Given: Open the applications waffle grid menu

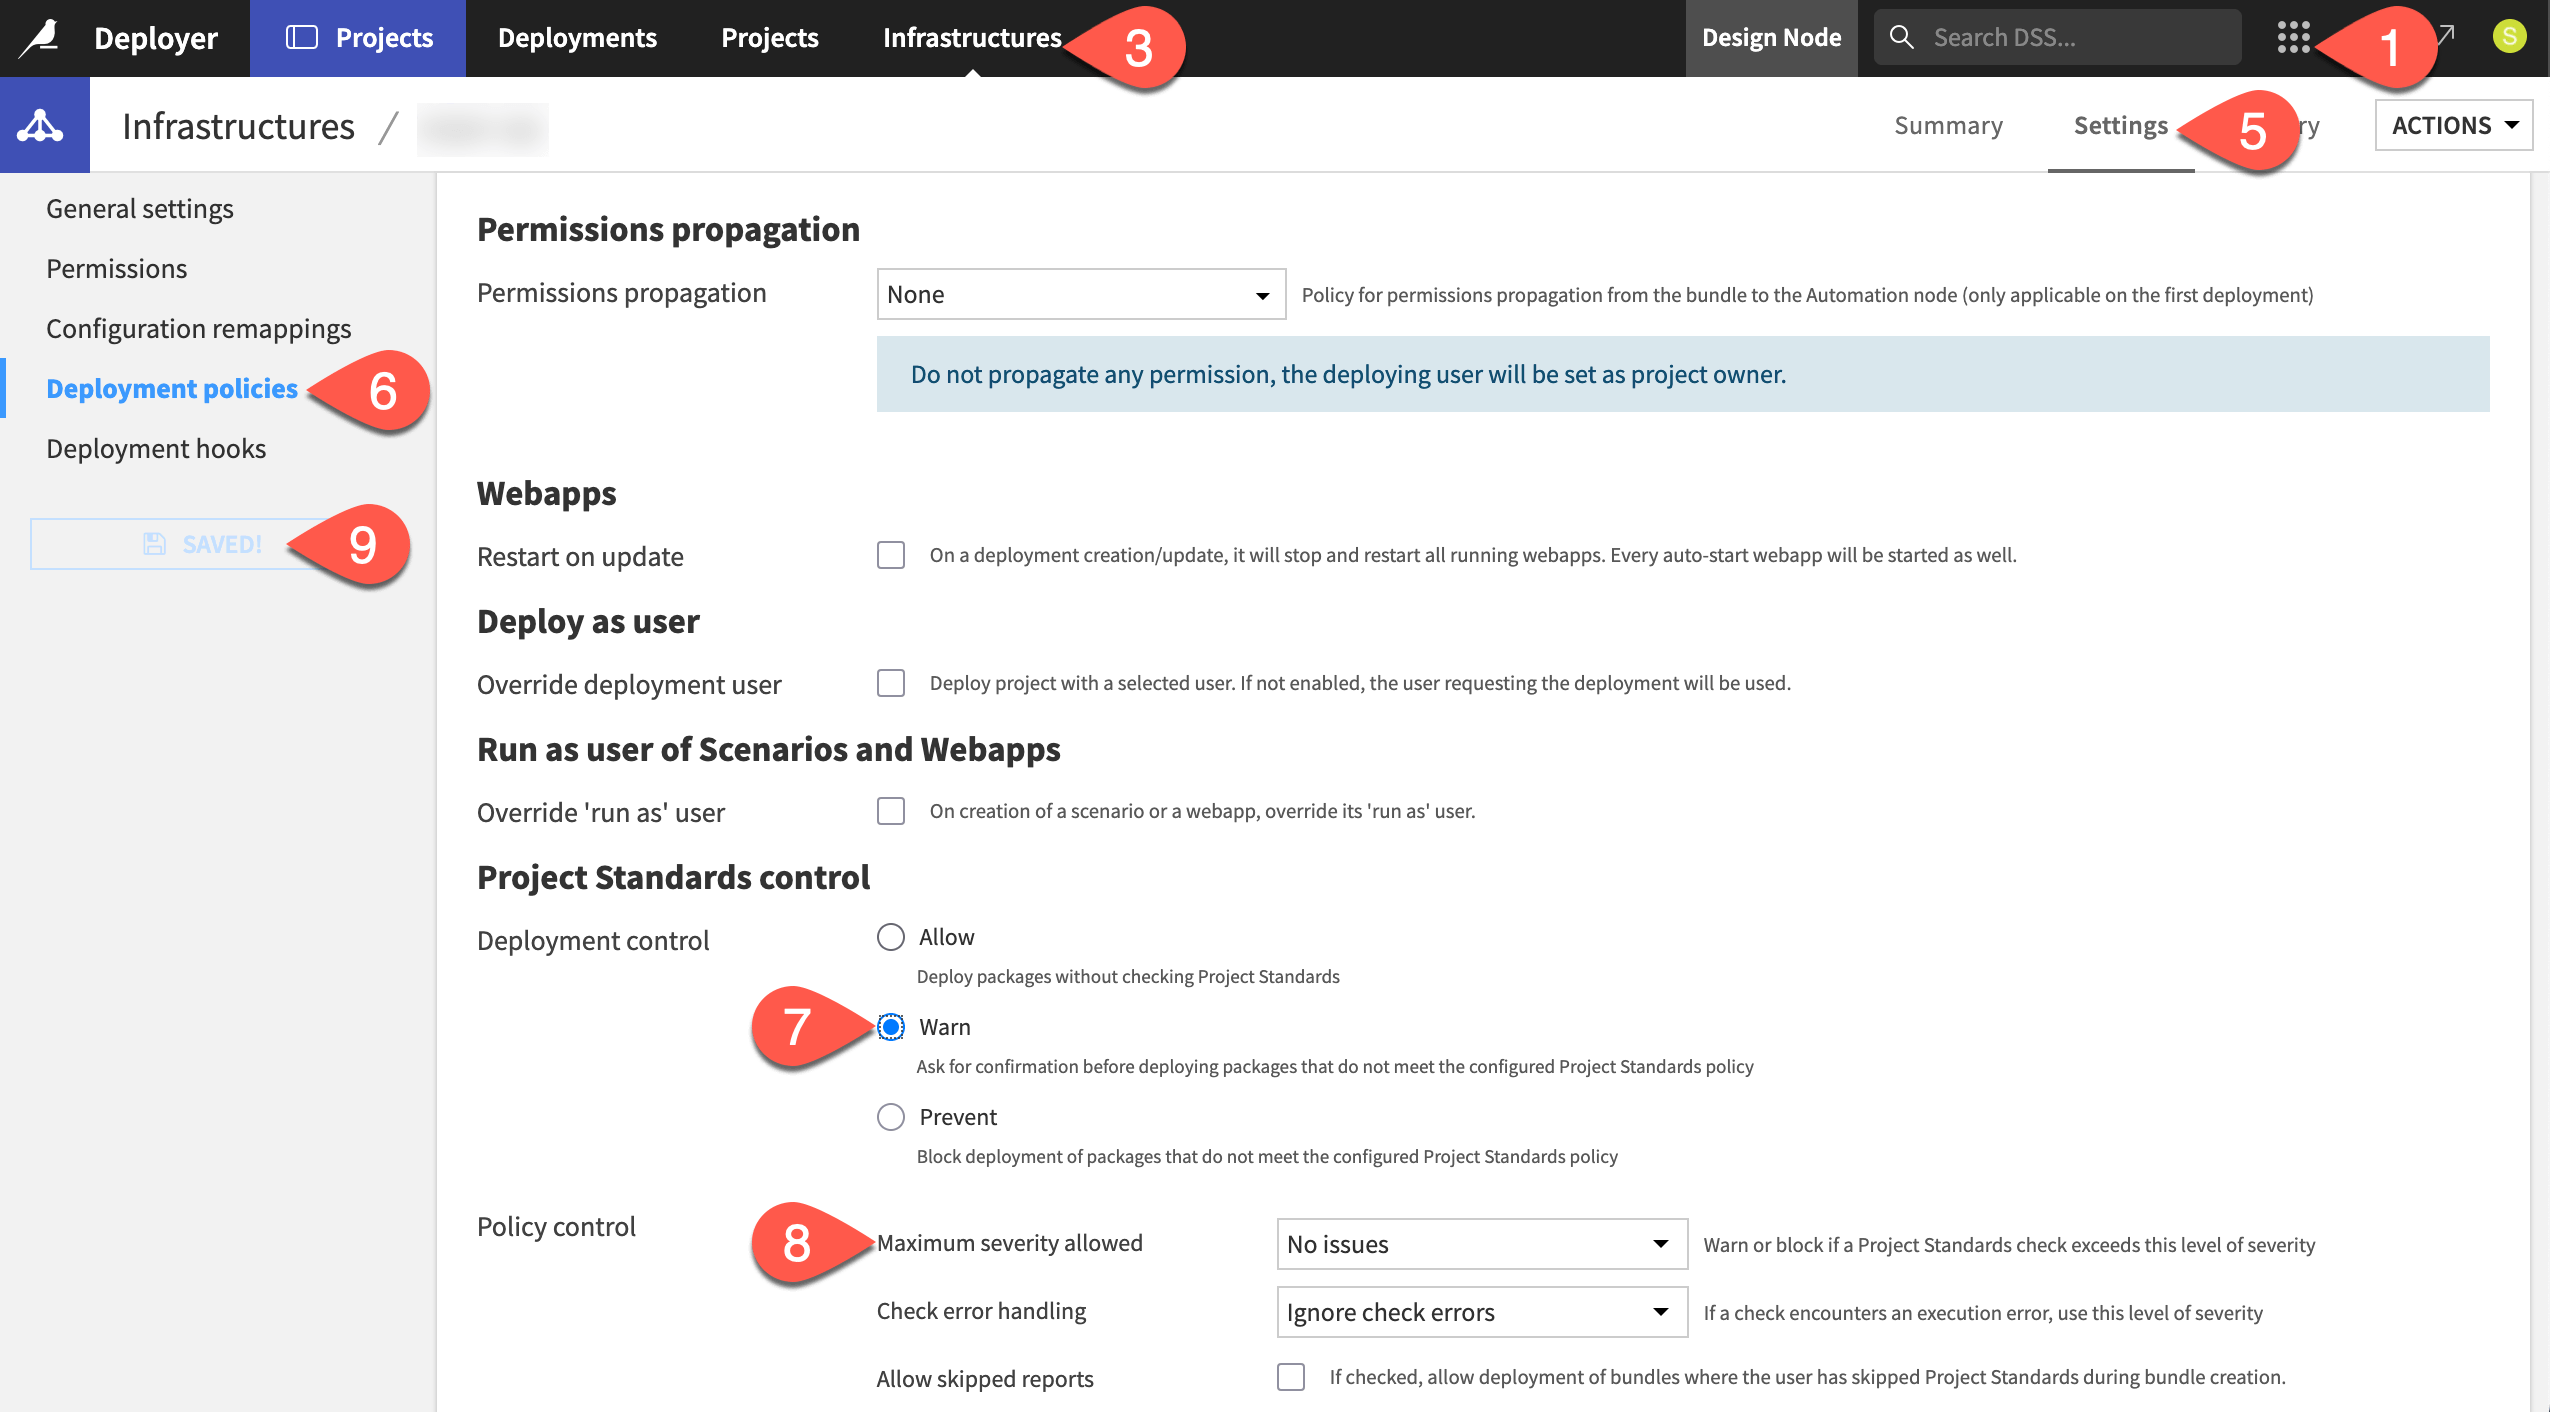Looking at the screenshot, I should coord(2293,37).
